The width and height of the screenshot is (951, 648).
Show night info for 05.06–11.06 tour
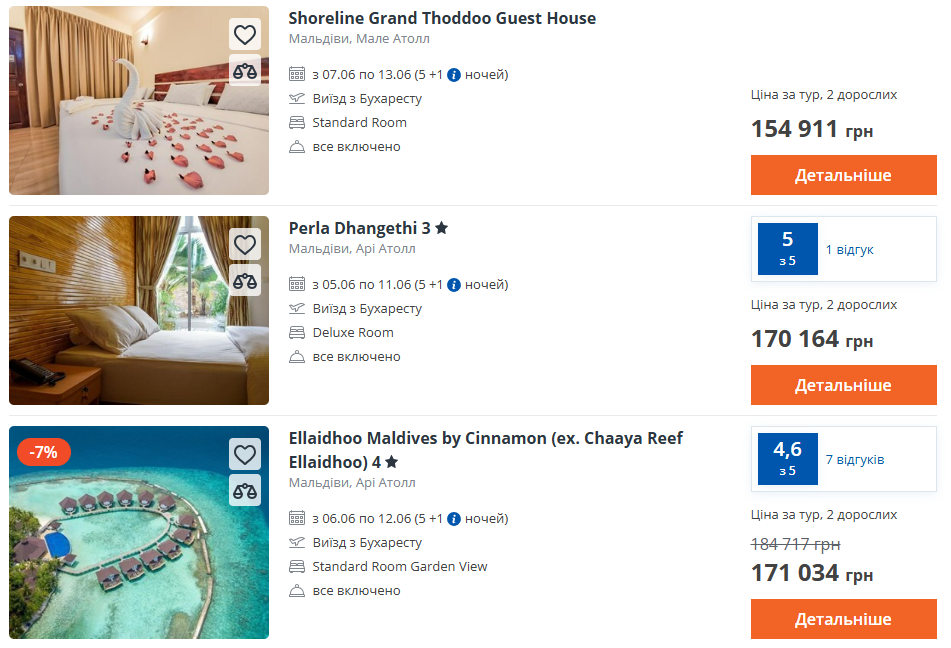(x=454, y=285)
